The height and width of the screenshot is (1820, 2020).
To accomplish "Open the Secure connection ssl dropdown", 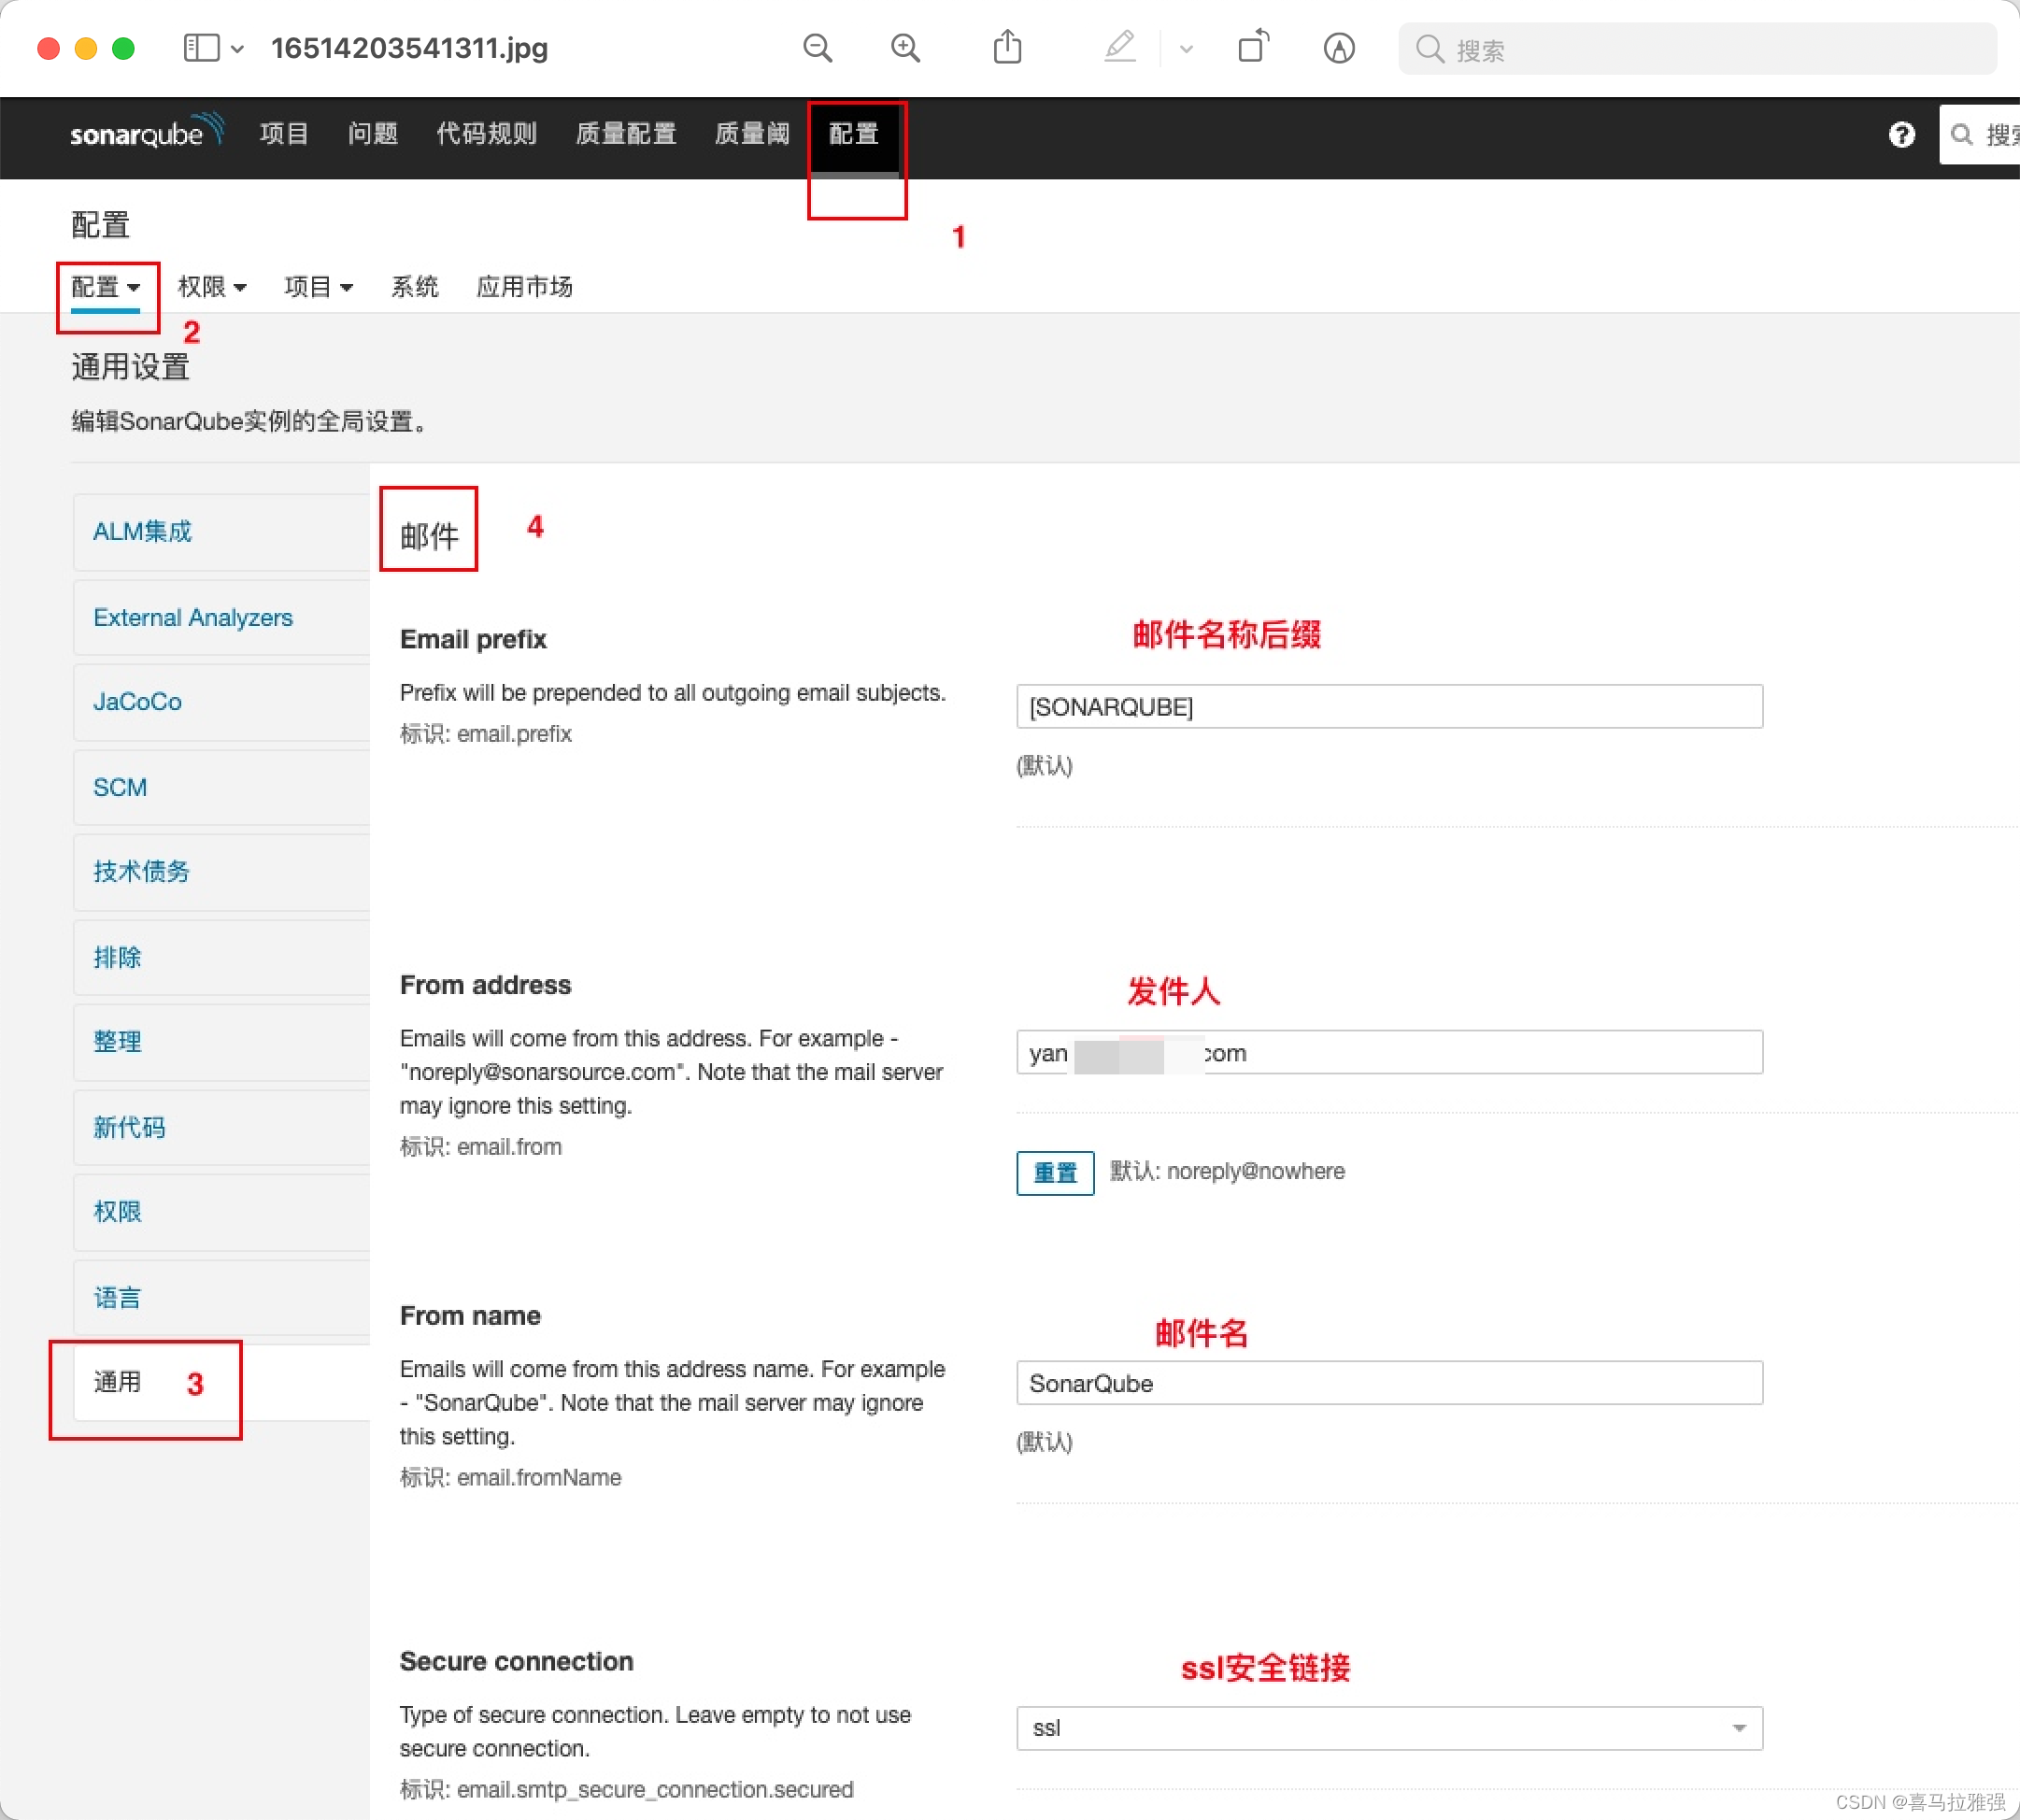I will click(1389, 1728).
